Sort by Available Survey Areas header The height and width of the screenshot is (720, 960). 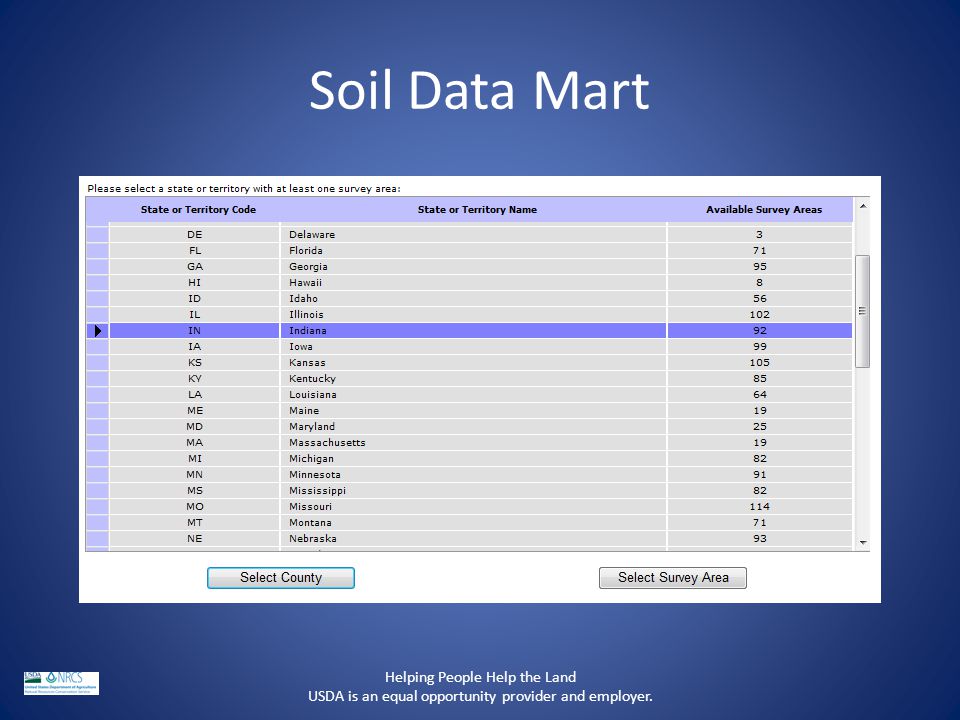point(763,209)
